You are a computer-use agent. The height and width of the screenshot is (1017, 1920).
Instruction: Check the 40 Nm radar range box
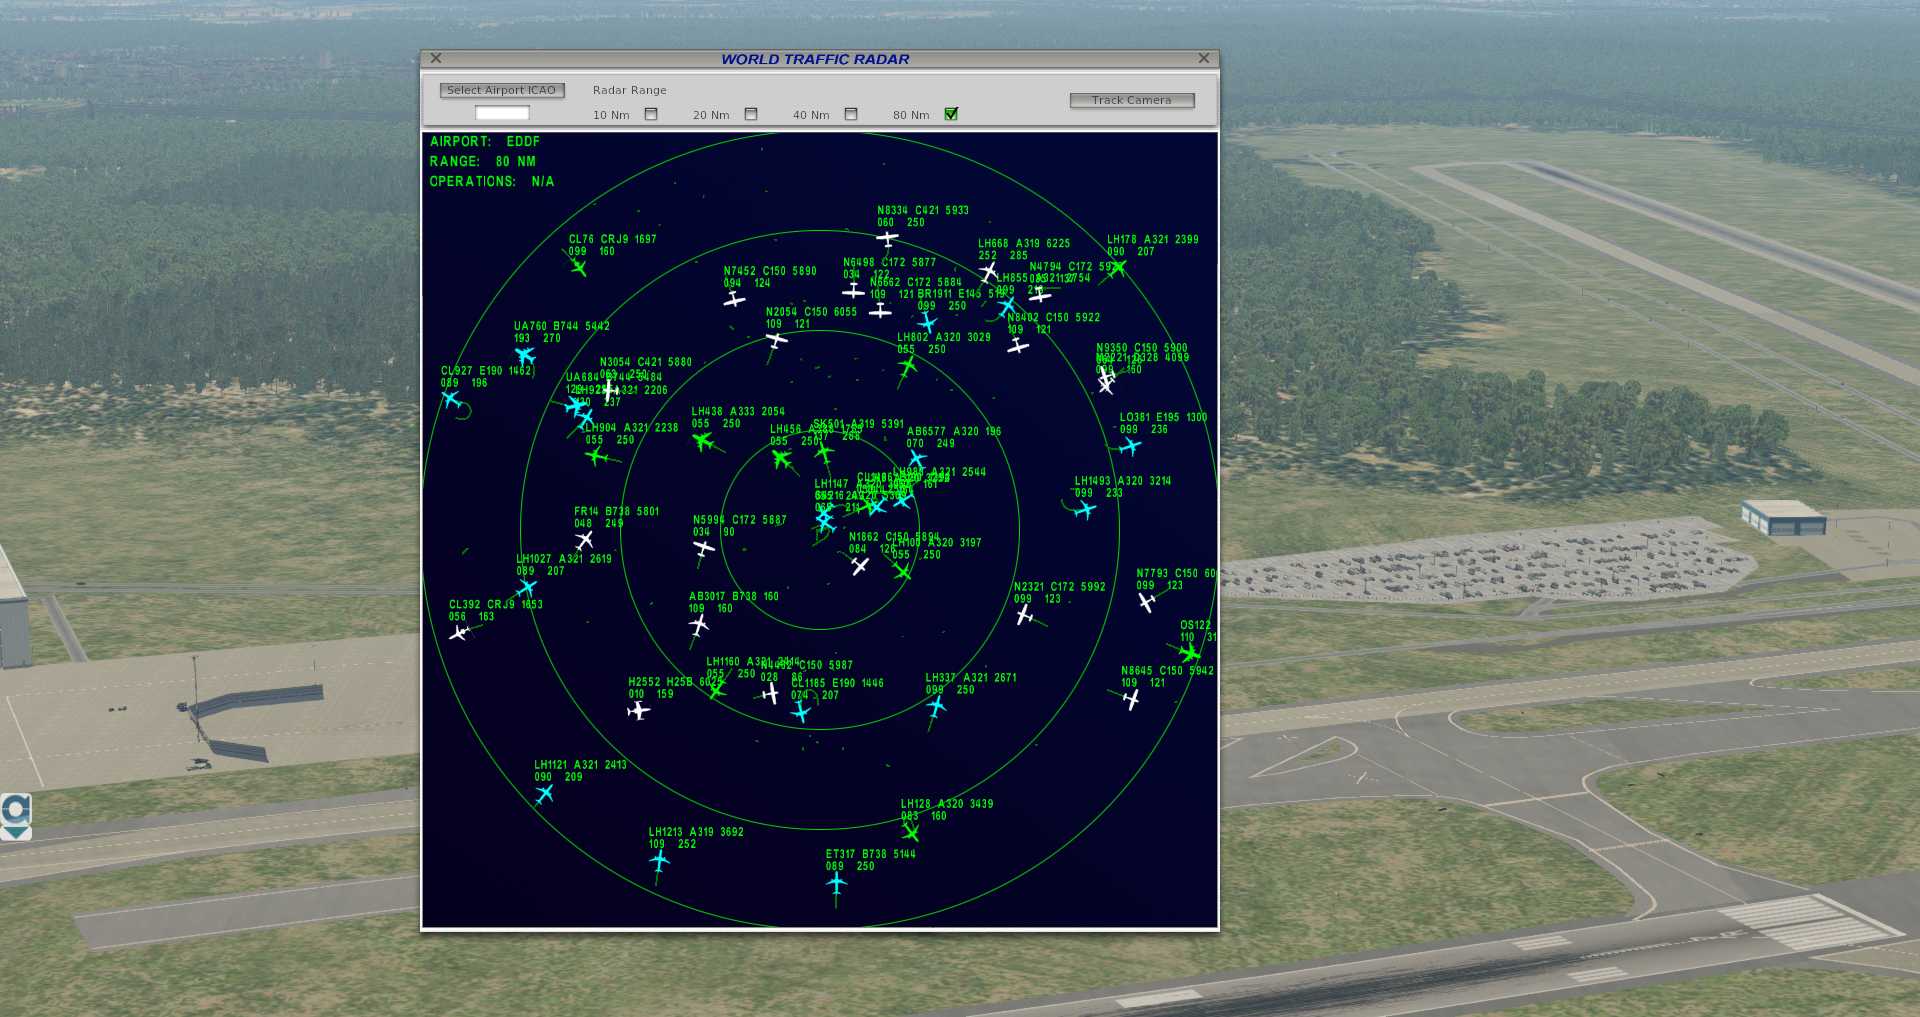[851, 114]
